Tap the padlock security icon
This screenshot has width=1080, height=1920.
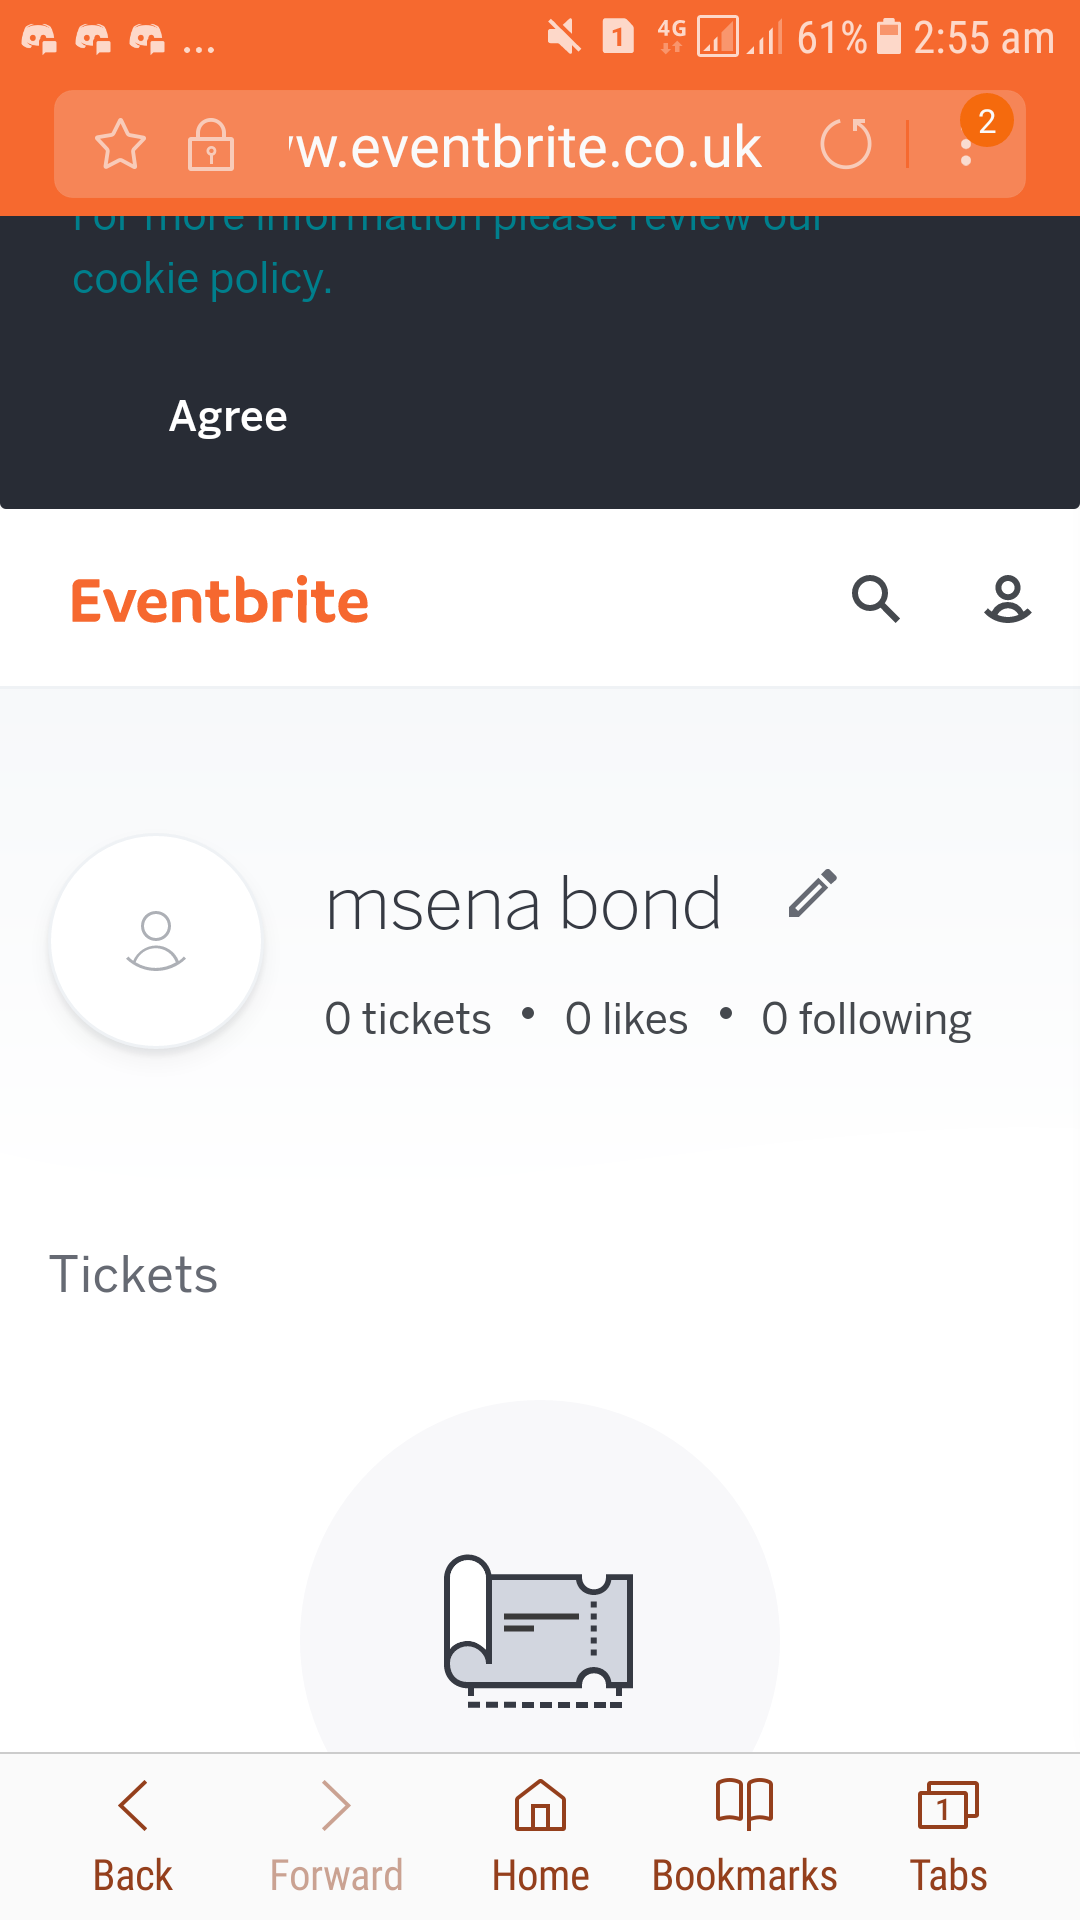point(211,145)
